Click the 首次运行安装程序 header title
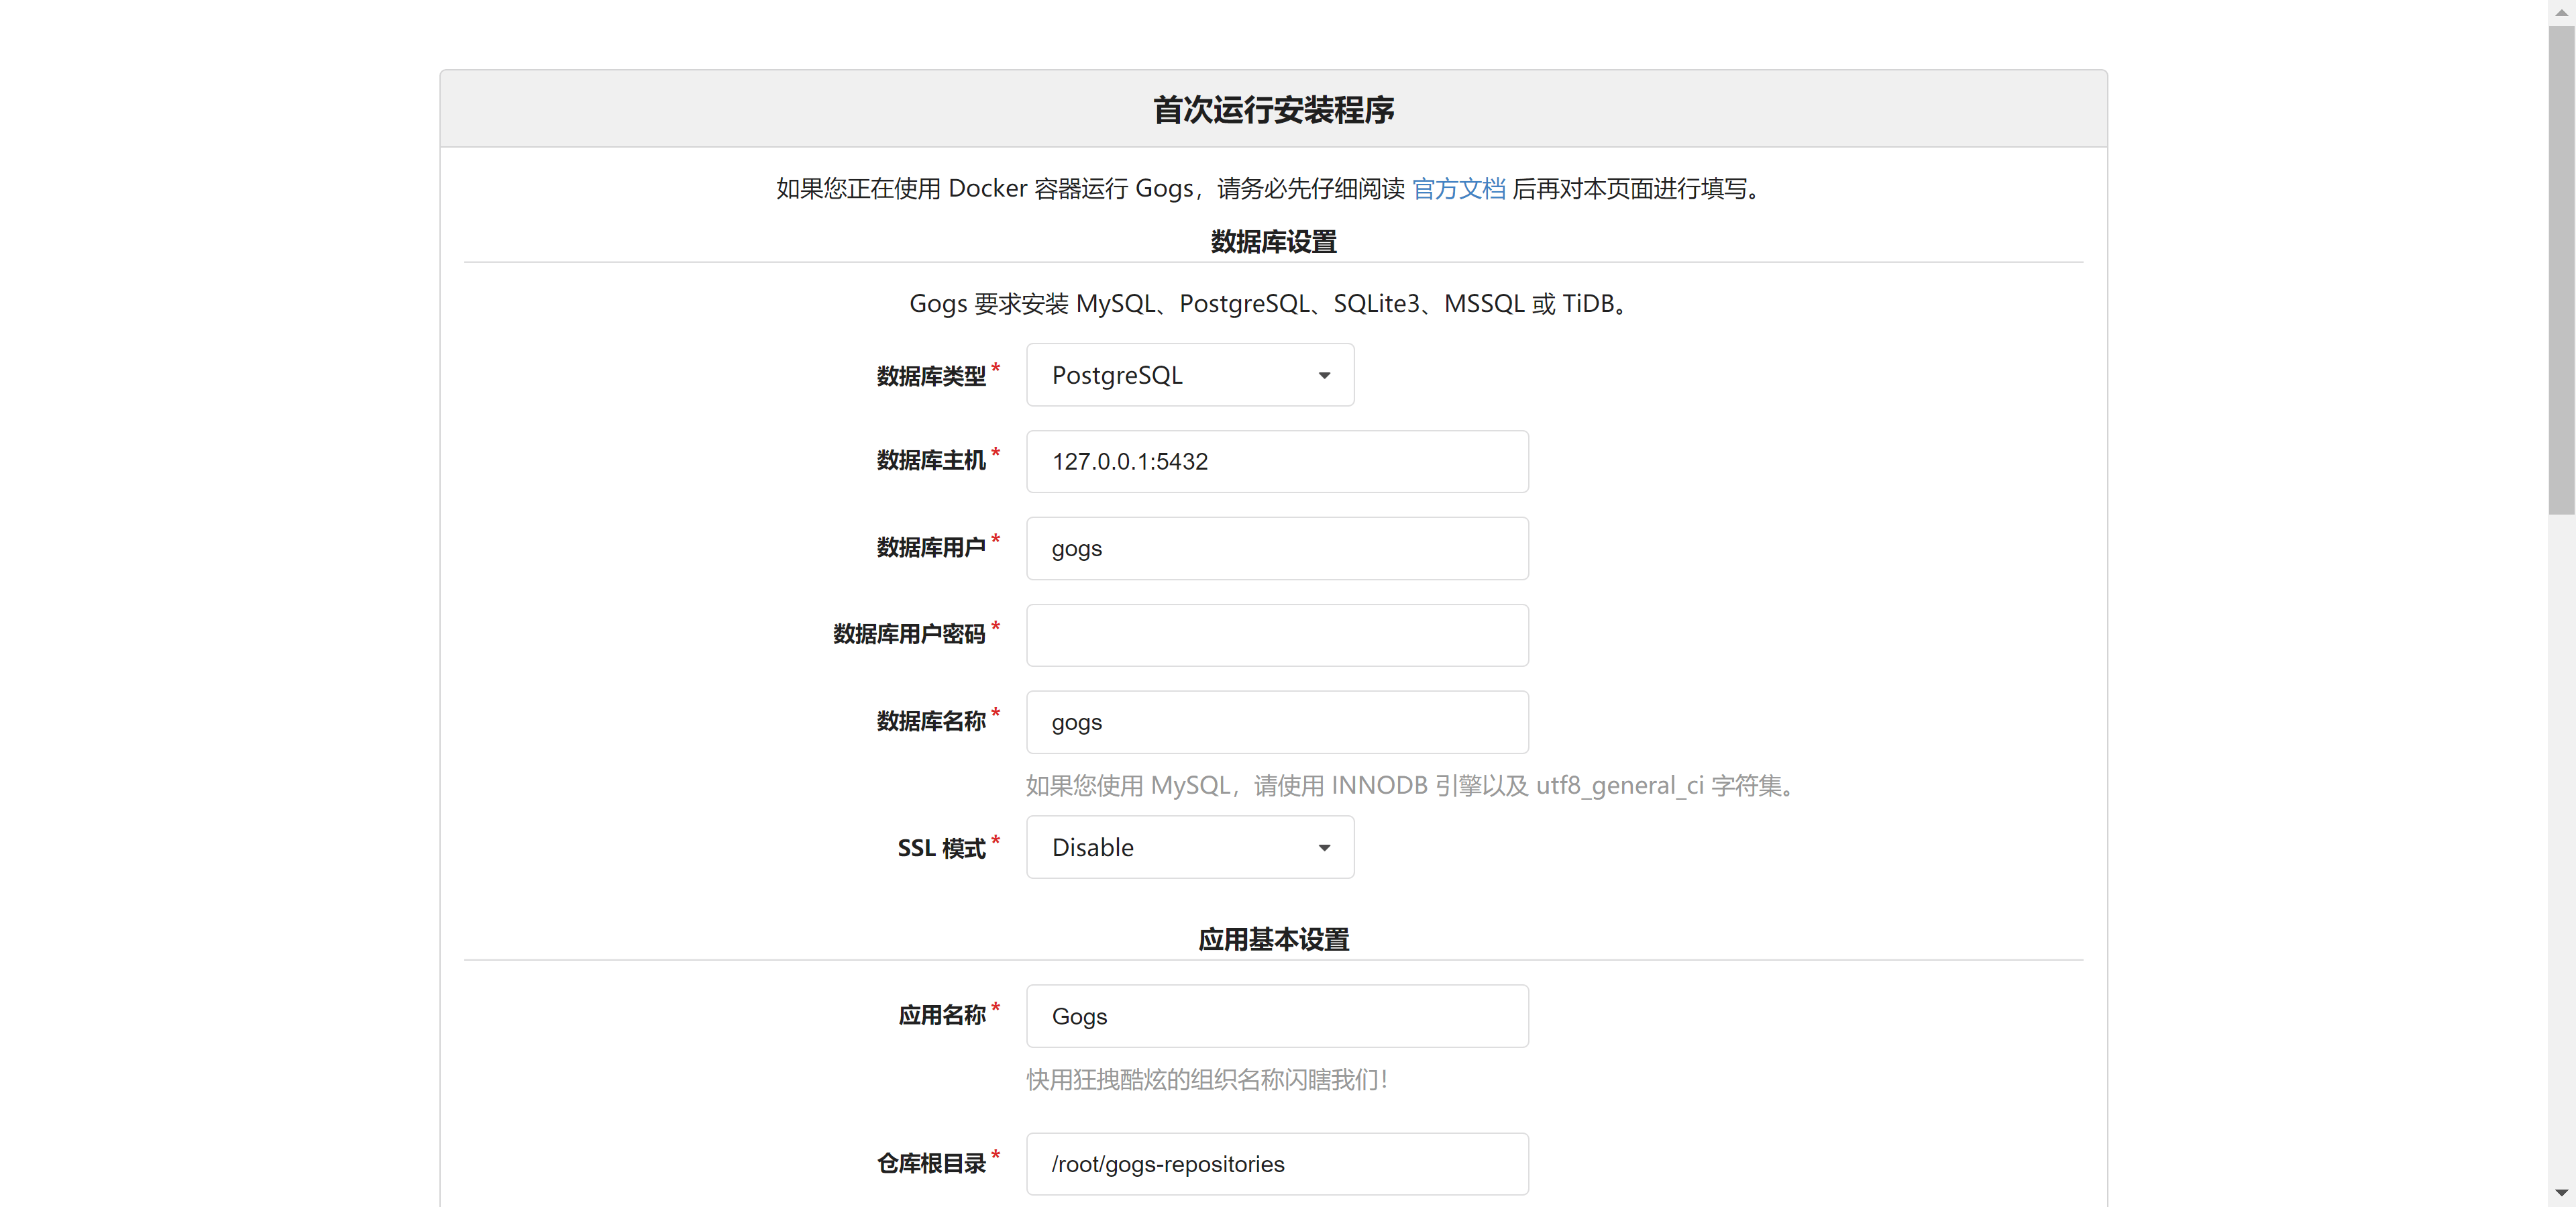This screenshot has height=1207, width=2576. [x=1273, y=110]
